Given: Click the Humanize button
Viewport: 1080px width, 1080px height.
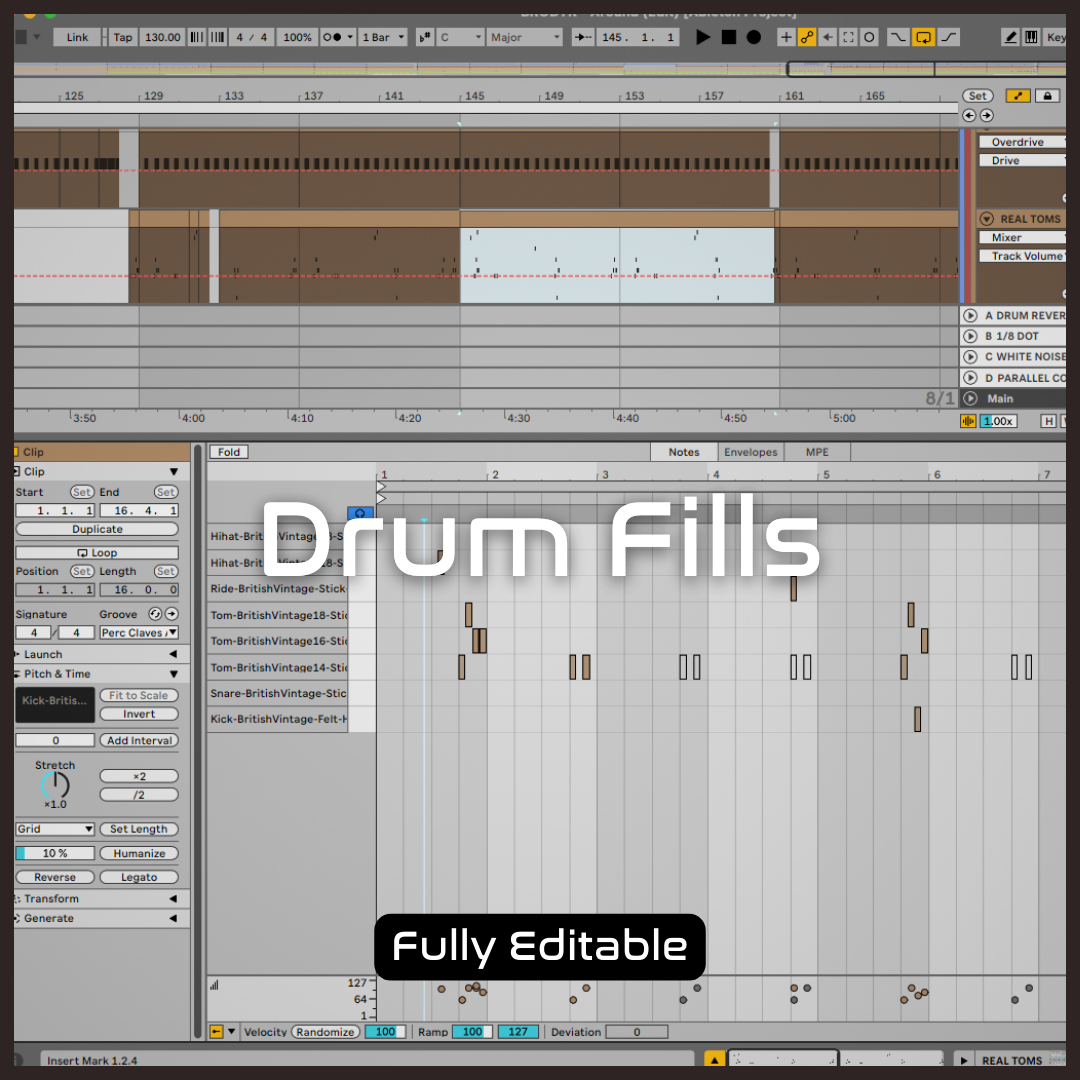Looking at the screenshot, I should click(x=139, y=854).
